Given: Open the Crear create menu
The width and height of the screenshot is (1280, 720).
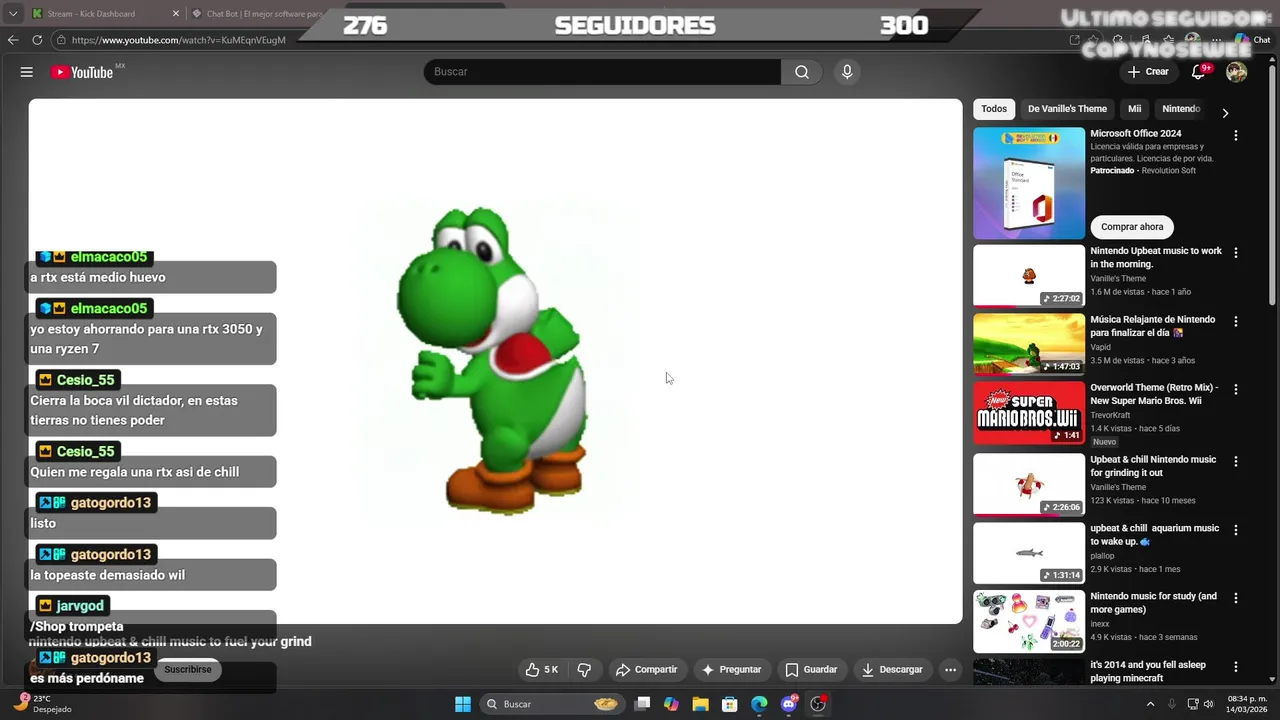Looking at the screenshot, I should point(1148,72).
